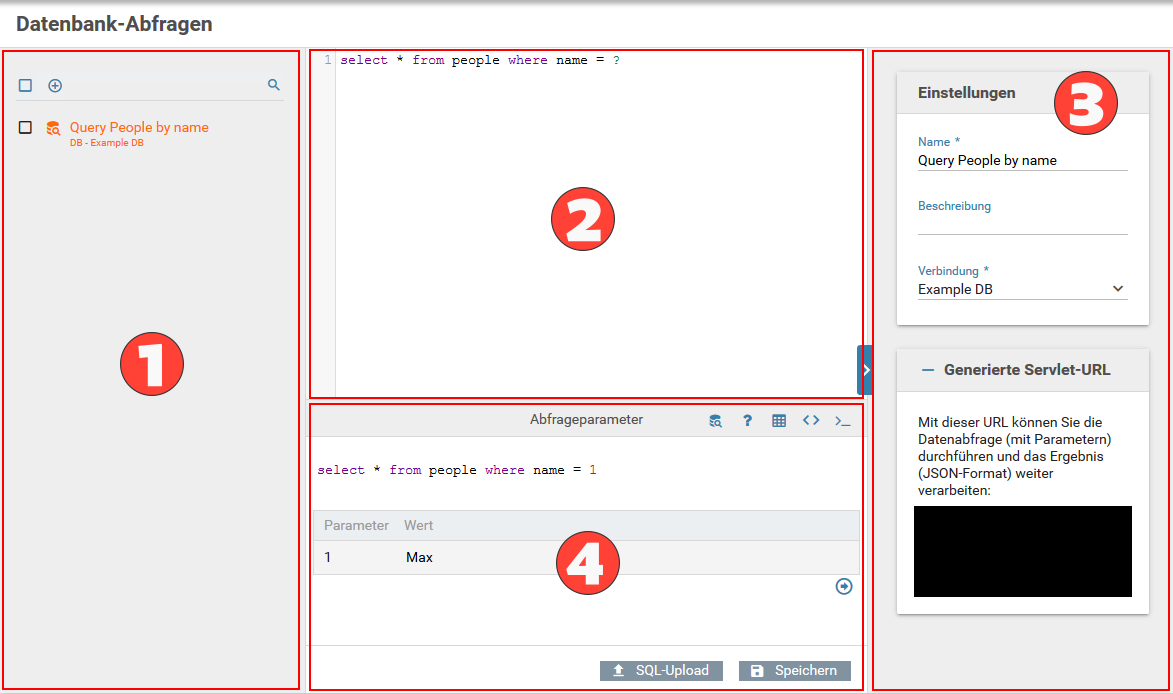Click into the Name field in Einstellungen
This screenshot has width=1173, height=694.
tap(1022, 160)
